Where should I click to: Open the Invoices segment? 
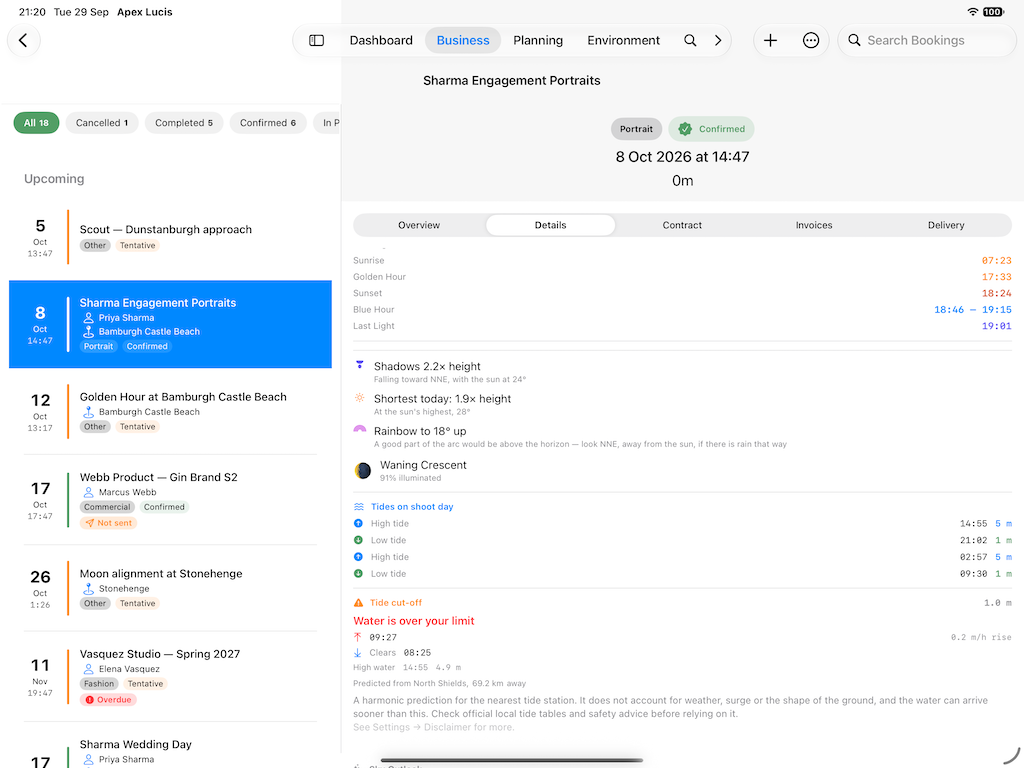[x=814, y=225]
